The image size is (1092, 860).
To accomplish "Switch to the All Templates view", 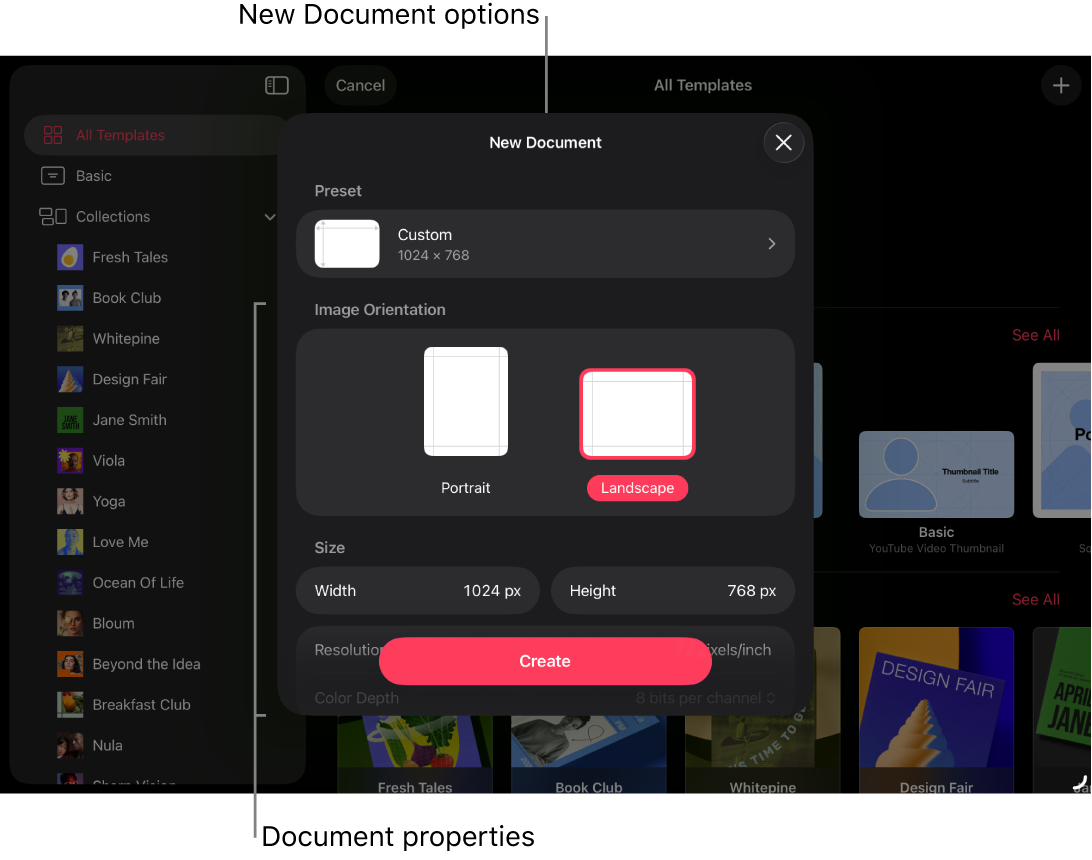I will point(120,135).
